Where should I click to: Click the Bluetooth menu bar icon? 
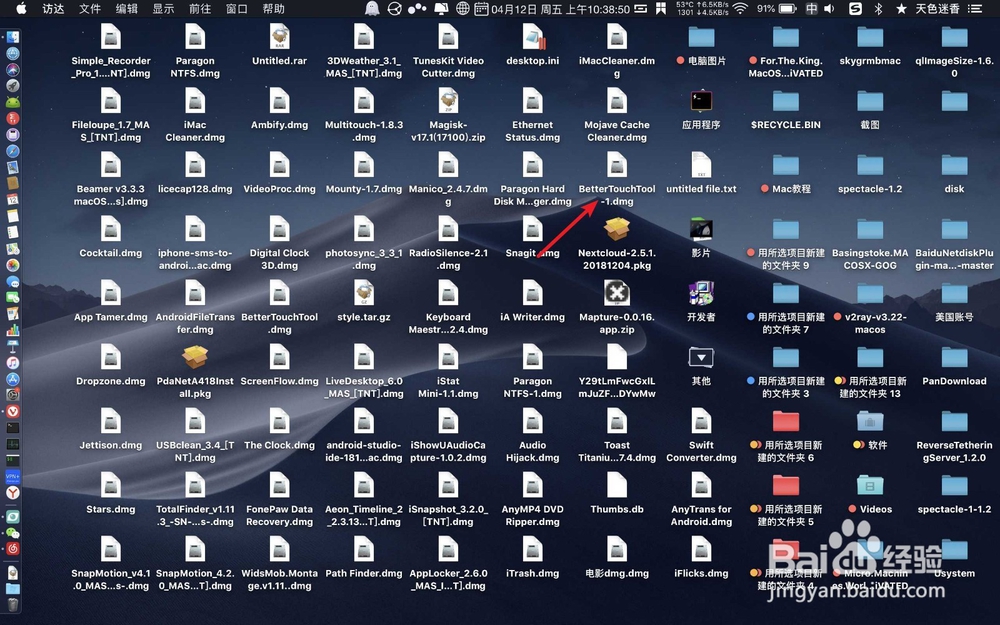tap(878, 8)
